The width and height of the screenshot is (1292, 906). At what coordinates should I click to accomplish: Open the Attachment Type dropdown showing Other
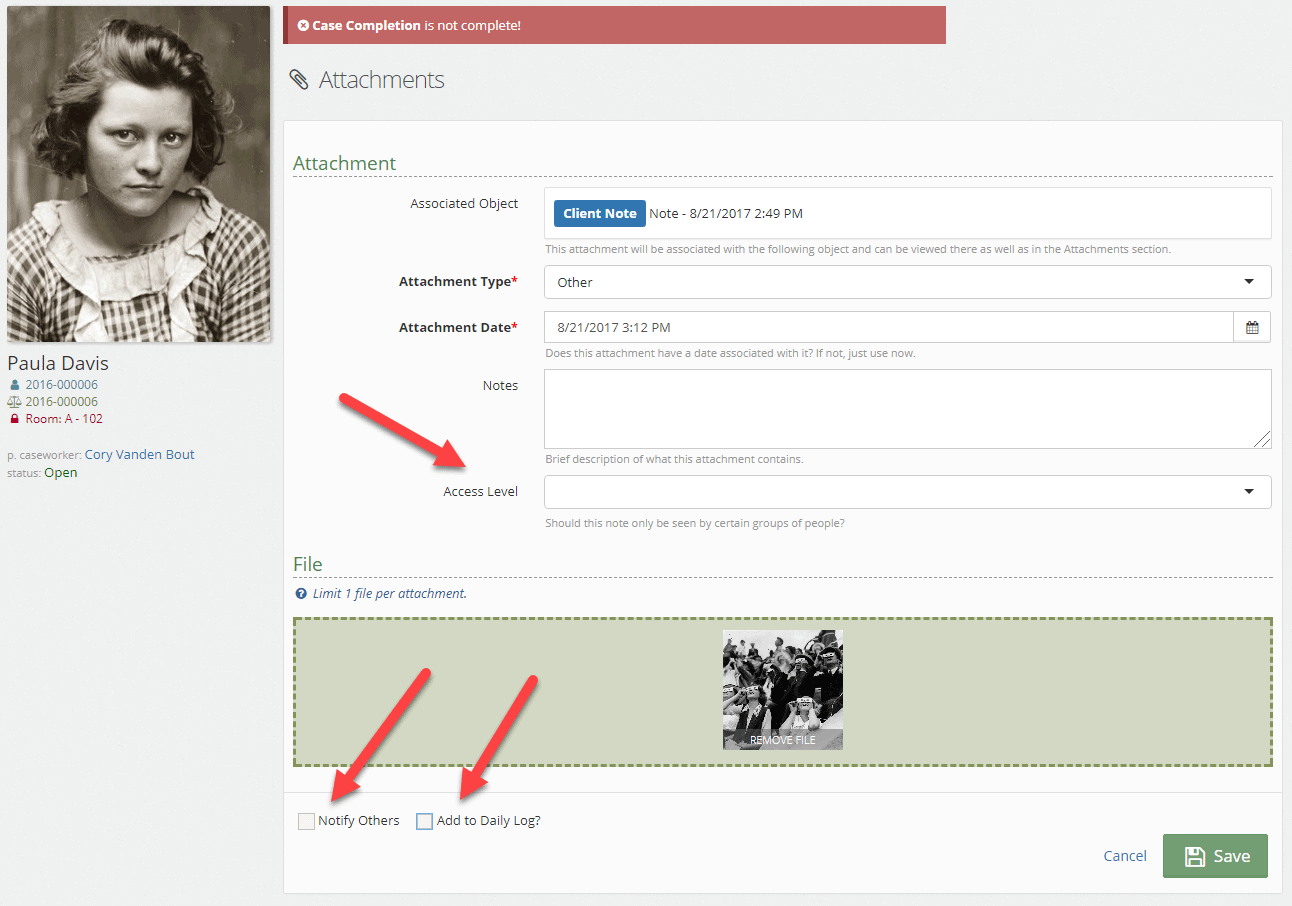click(x=908, y=282)
